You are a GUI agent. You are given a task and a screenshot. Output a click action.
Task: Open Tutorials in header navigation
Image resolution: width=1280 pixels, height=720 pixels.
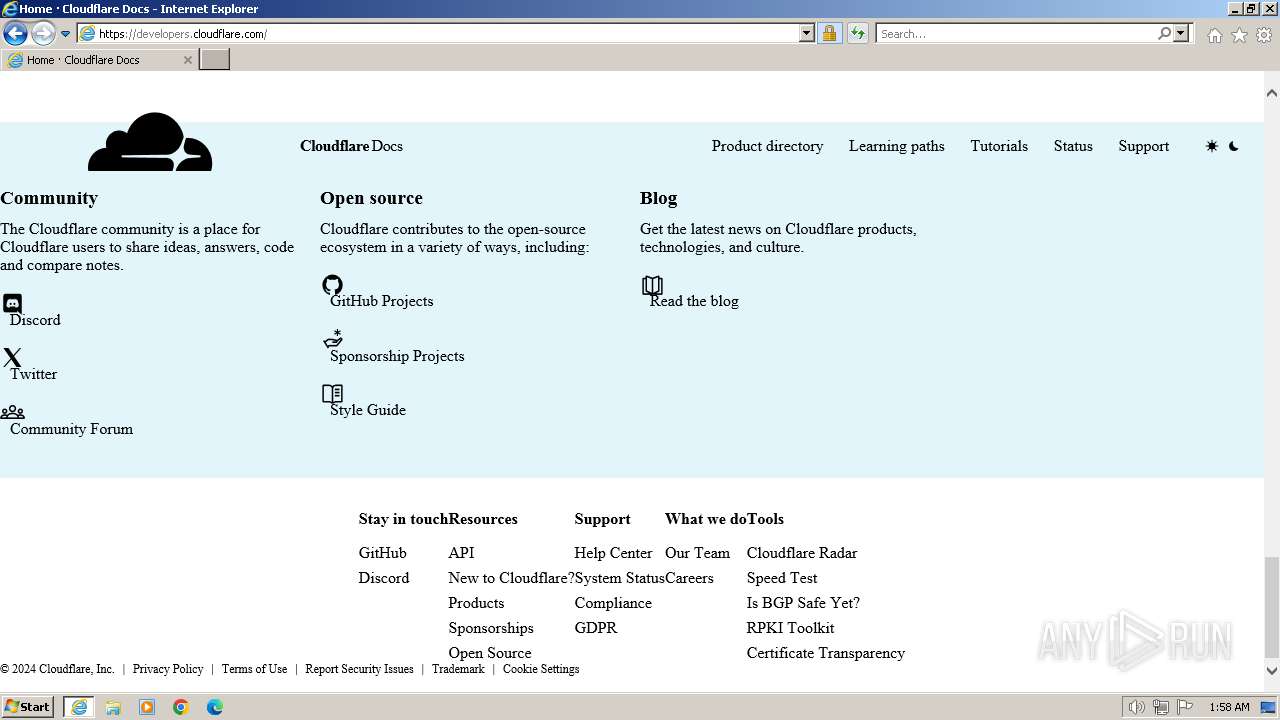coord(999,146)
